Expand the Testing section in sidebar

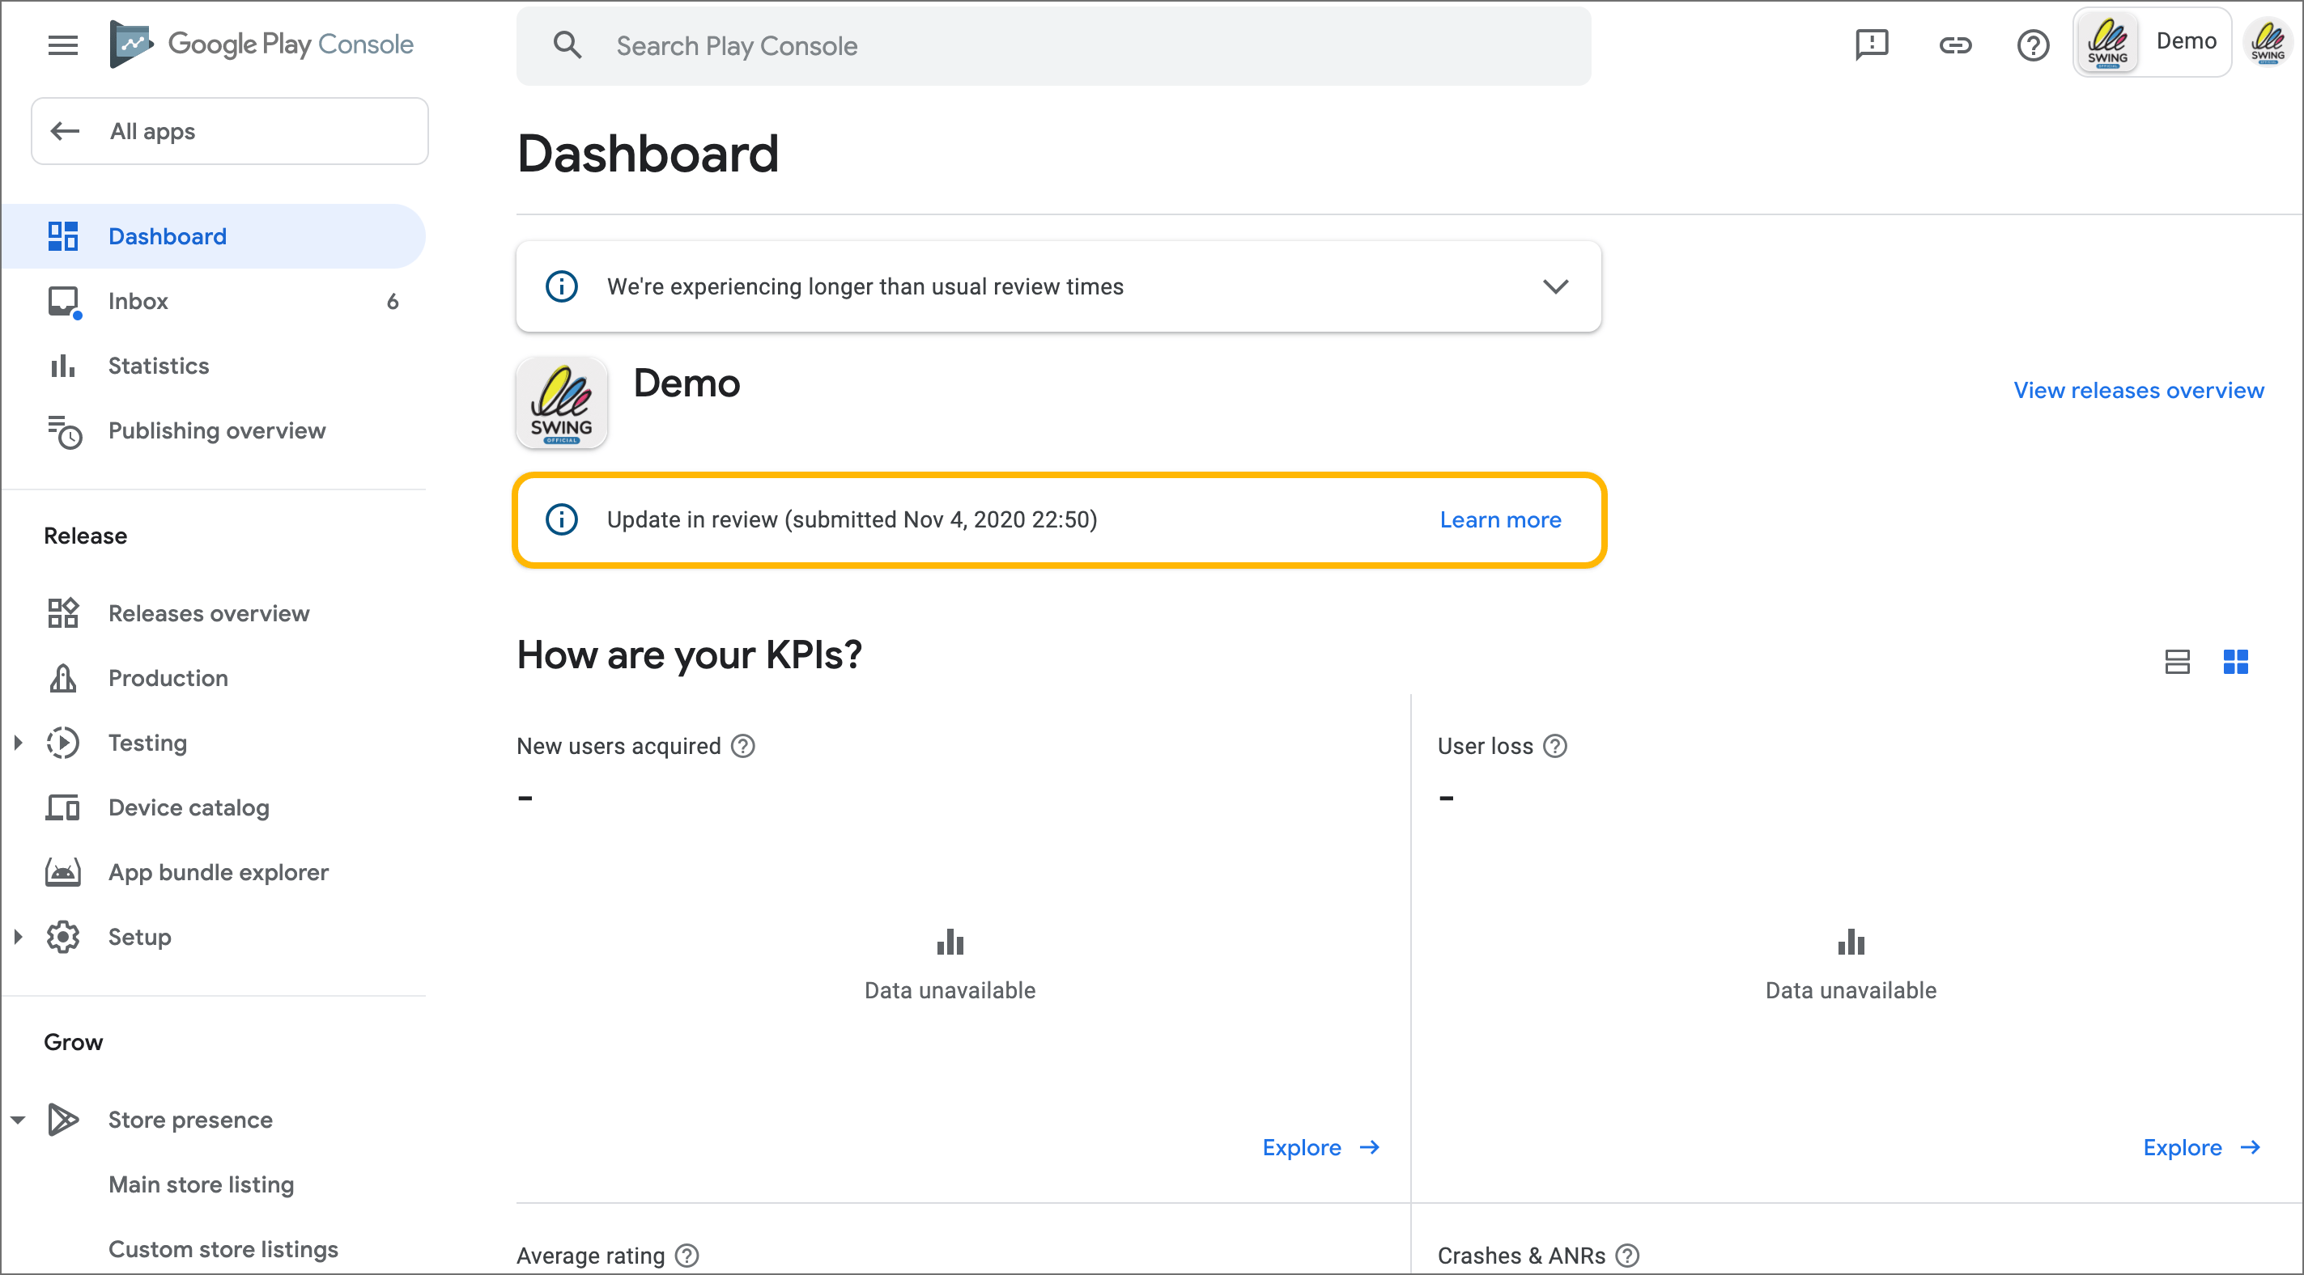click(18, 743)
